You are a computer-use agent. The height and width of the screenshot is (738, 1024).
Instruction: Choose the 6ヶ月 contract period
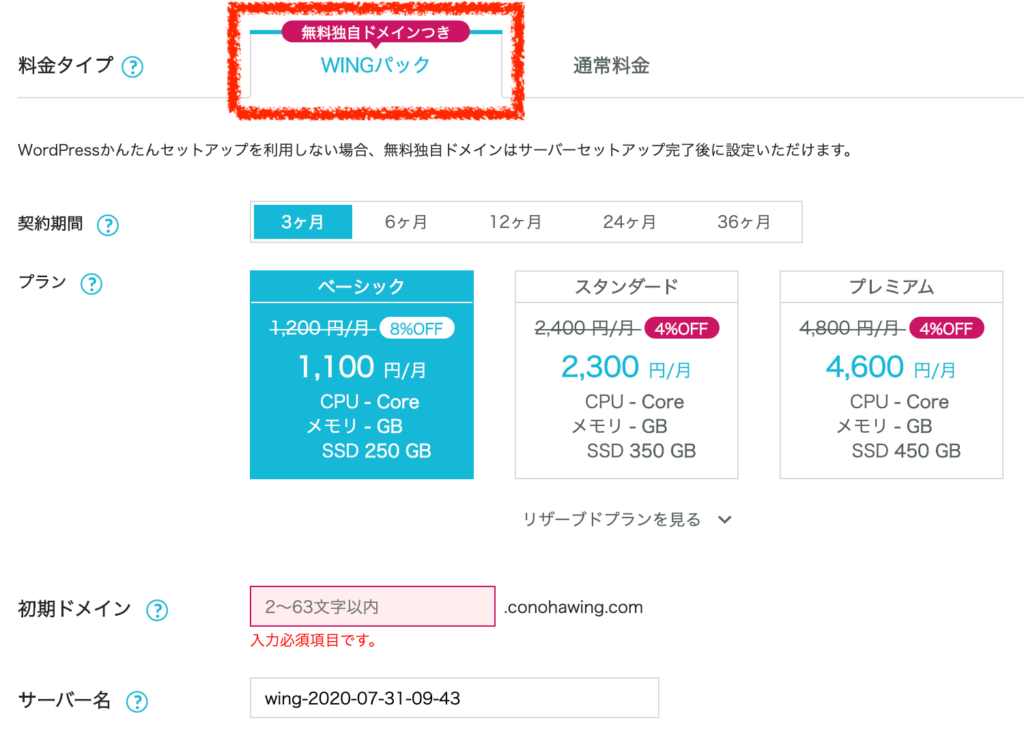pos(406,222)
